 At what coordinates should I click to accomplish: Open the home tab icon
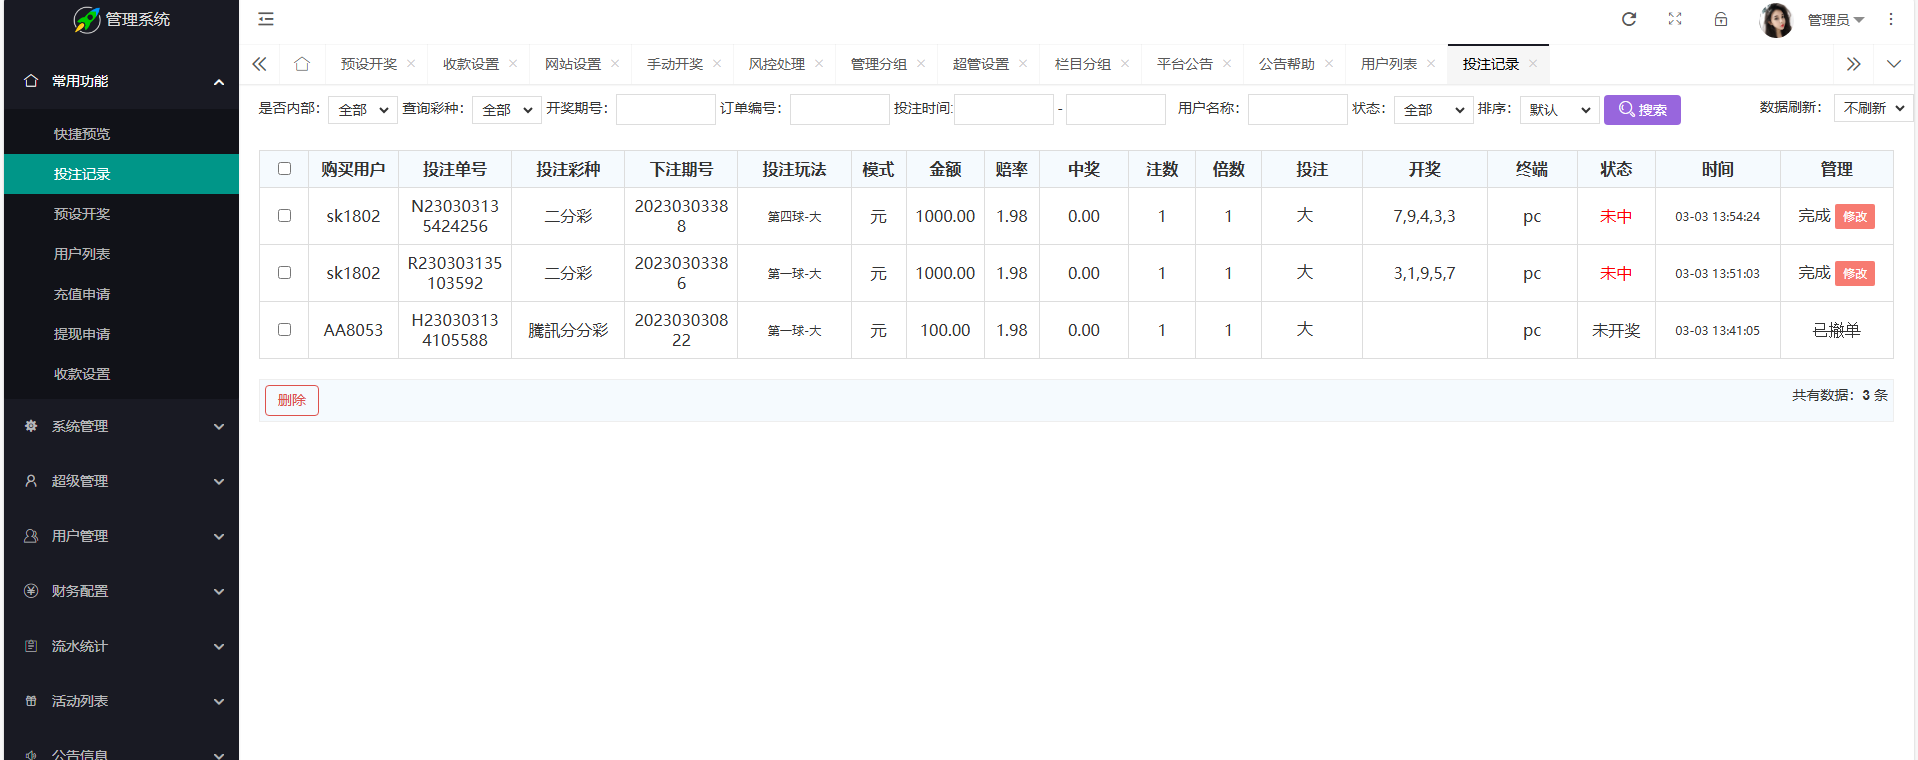coord(302,64)
